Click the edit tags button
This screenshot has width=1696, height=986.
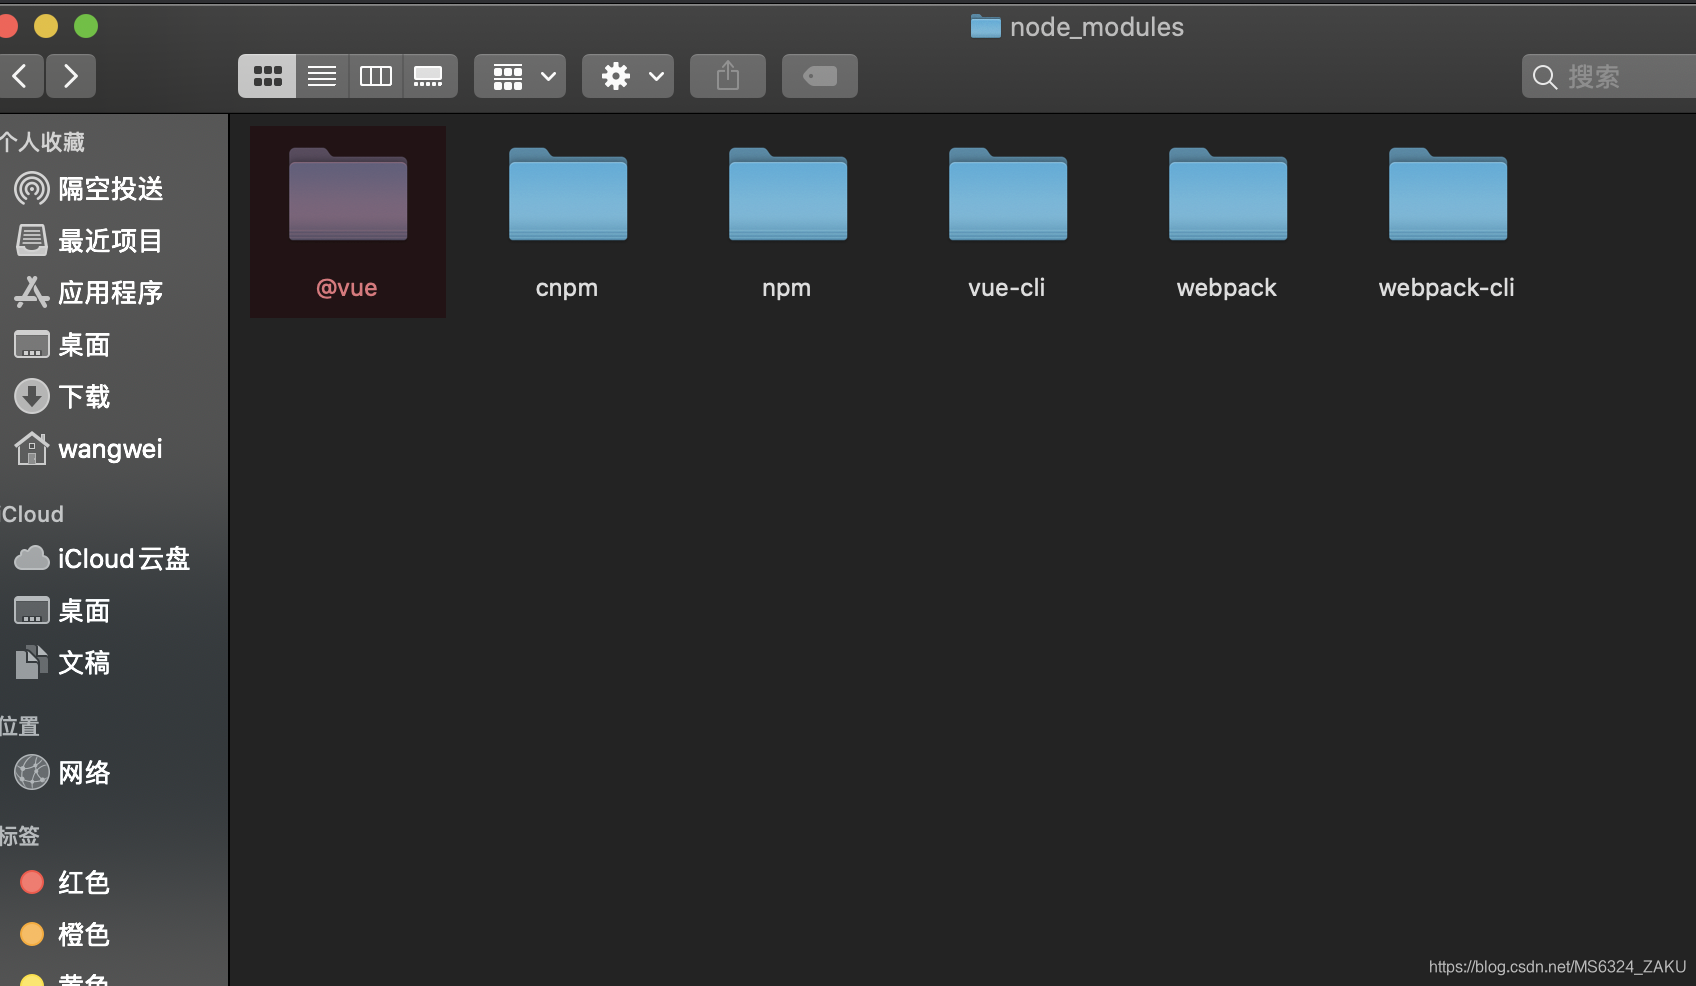coord(820,76)
